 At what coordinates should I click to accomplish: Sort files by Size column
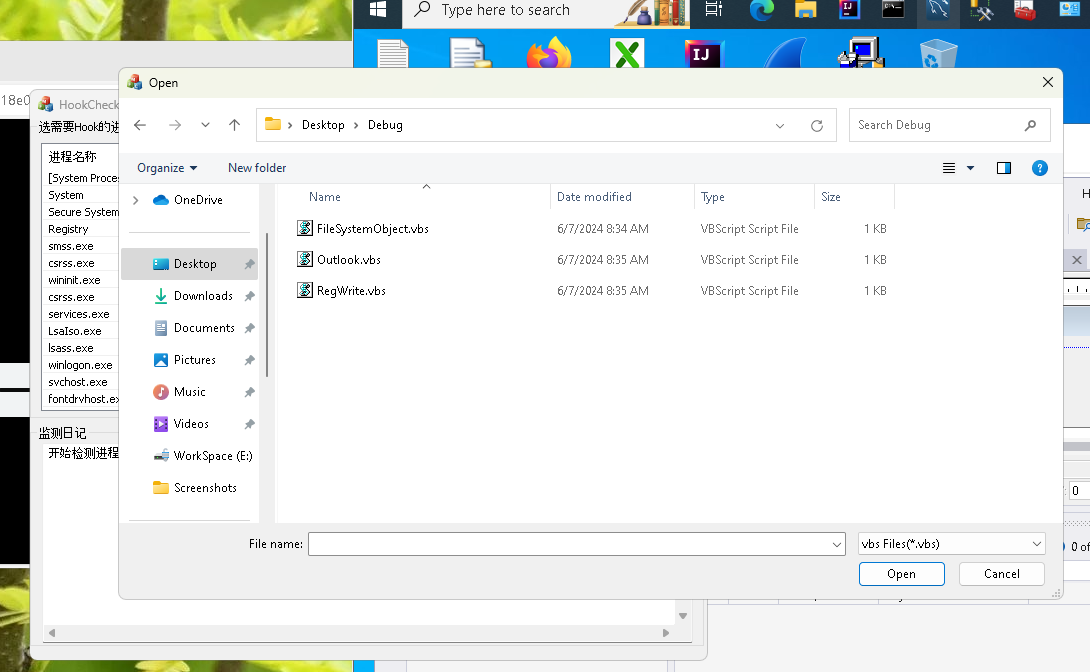[x=831, y=197]
